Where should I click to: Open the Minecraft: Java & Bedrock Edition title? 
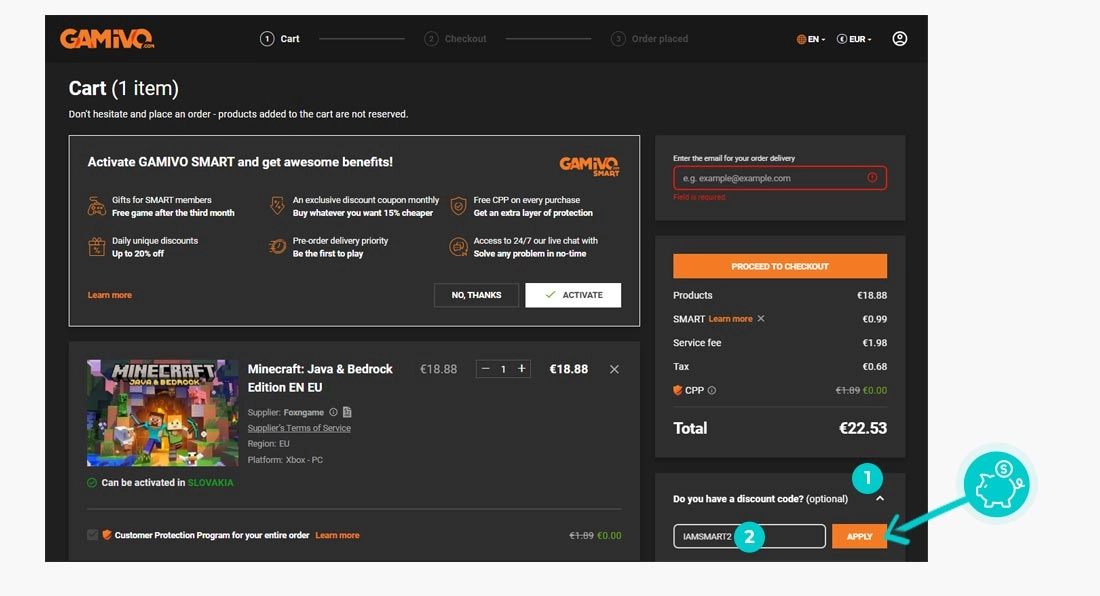tap(320, 378)
